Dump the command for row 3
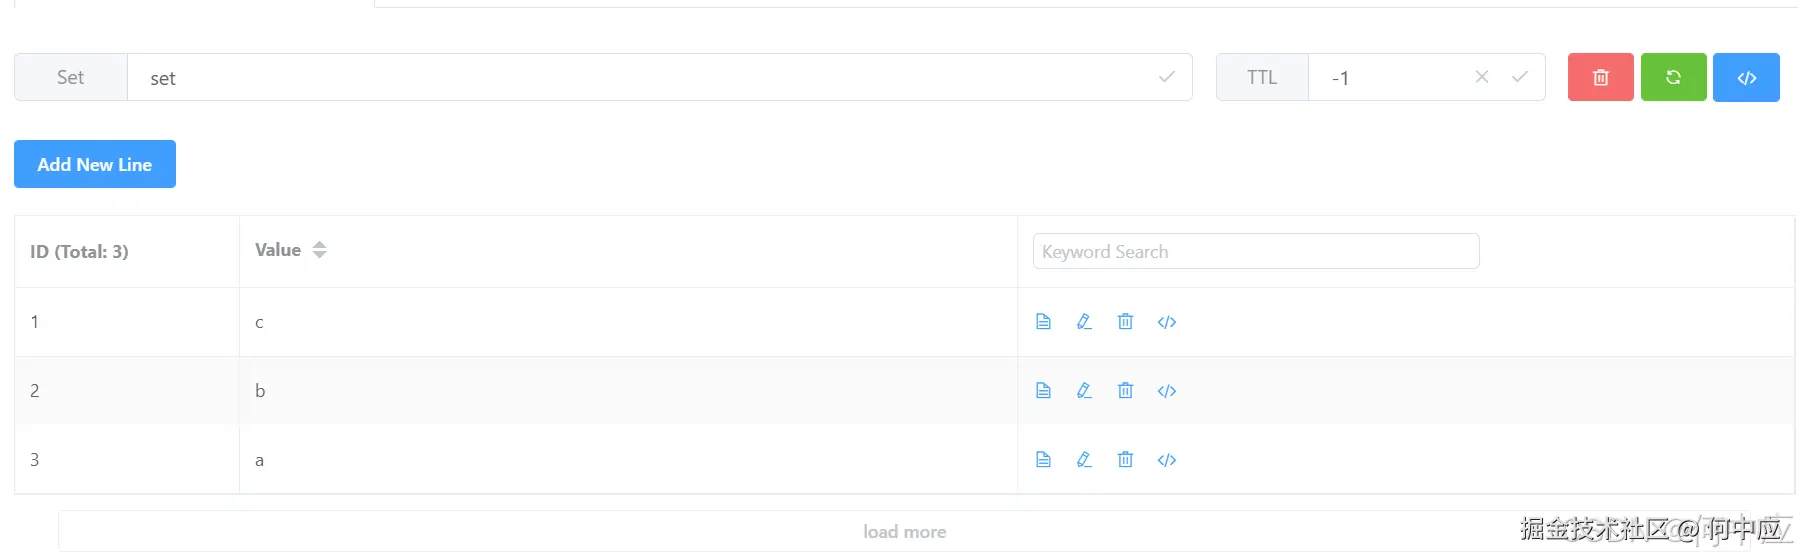1798x560 pixels. click(1166, 460)
